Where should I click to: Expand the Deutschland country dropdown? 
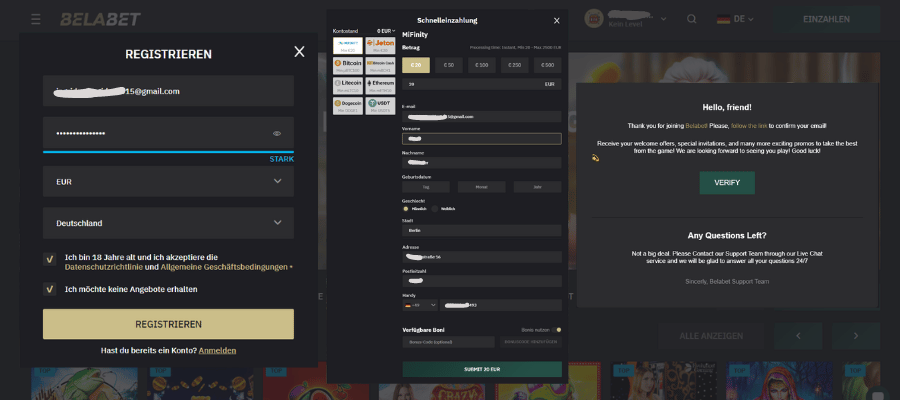tap(168, 223)
